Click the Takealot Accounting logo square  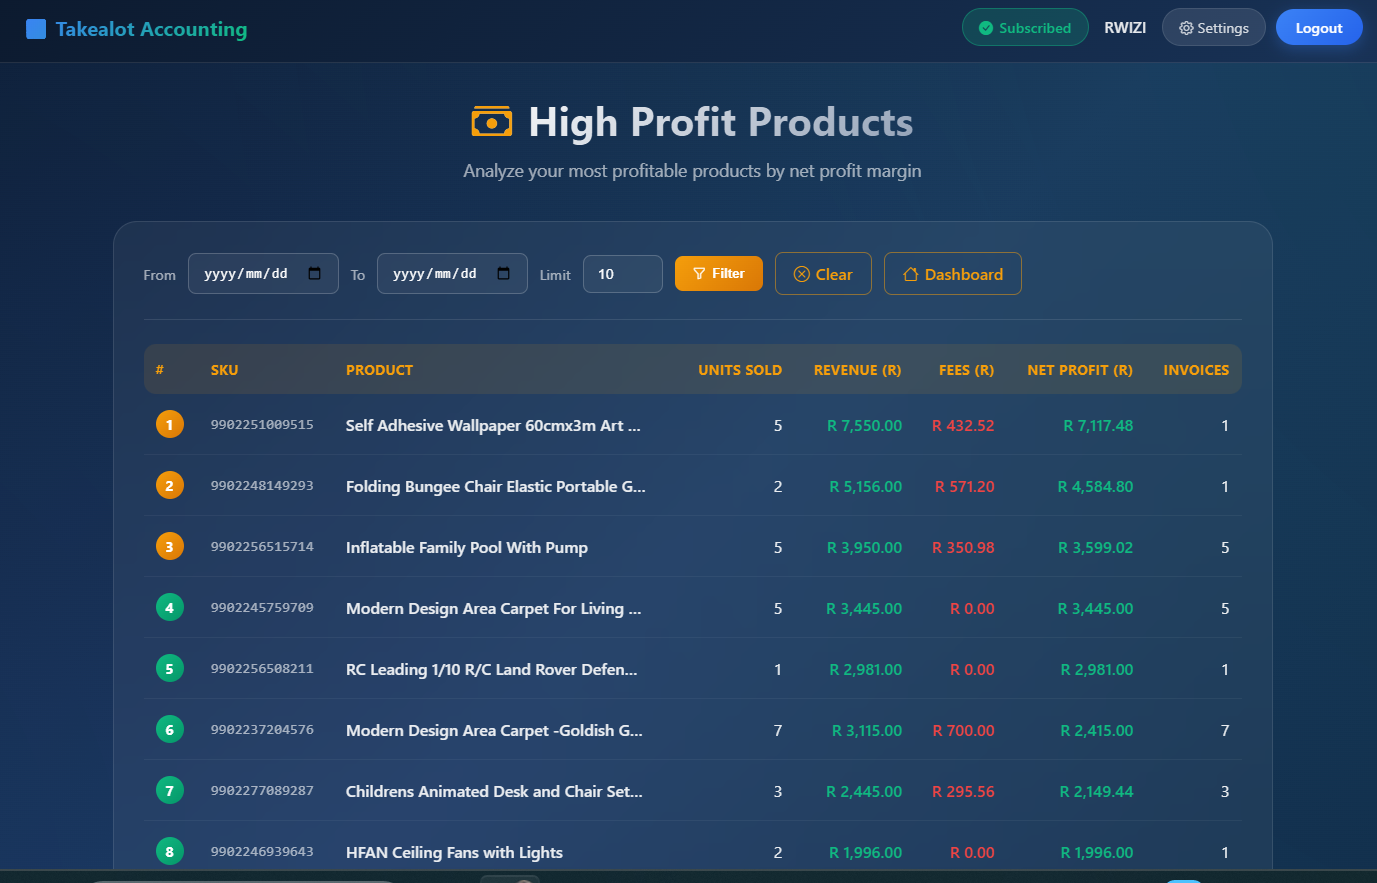click(x=36, y=28)
